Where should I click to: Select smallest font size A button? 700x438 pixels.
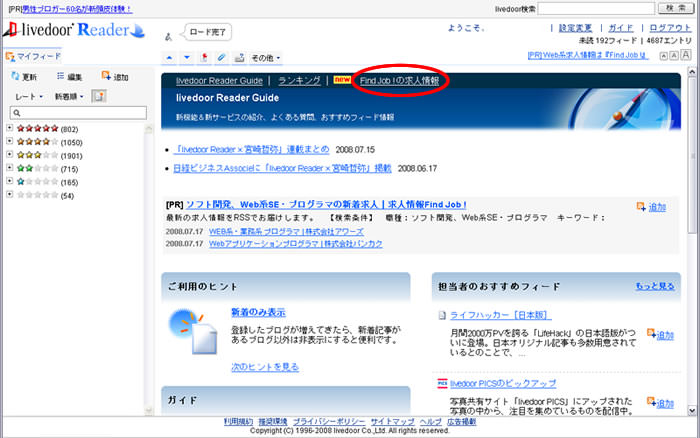point(664,56)
